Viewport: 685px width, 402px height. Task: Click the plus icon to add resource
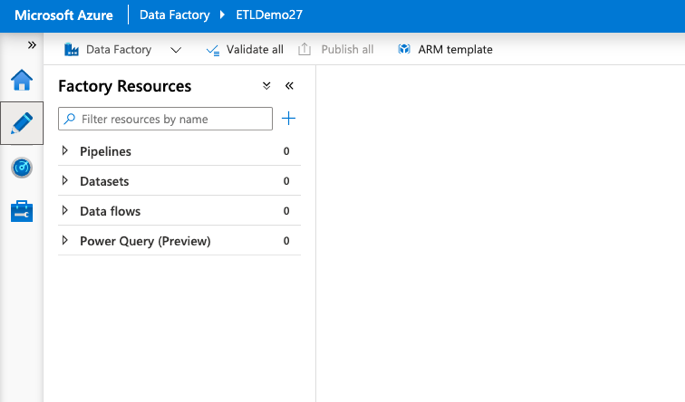tap(289, 119)
